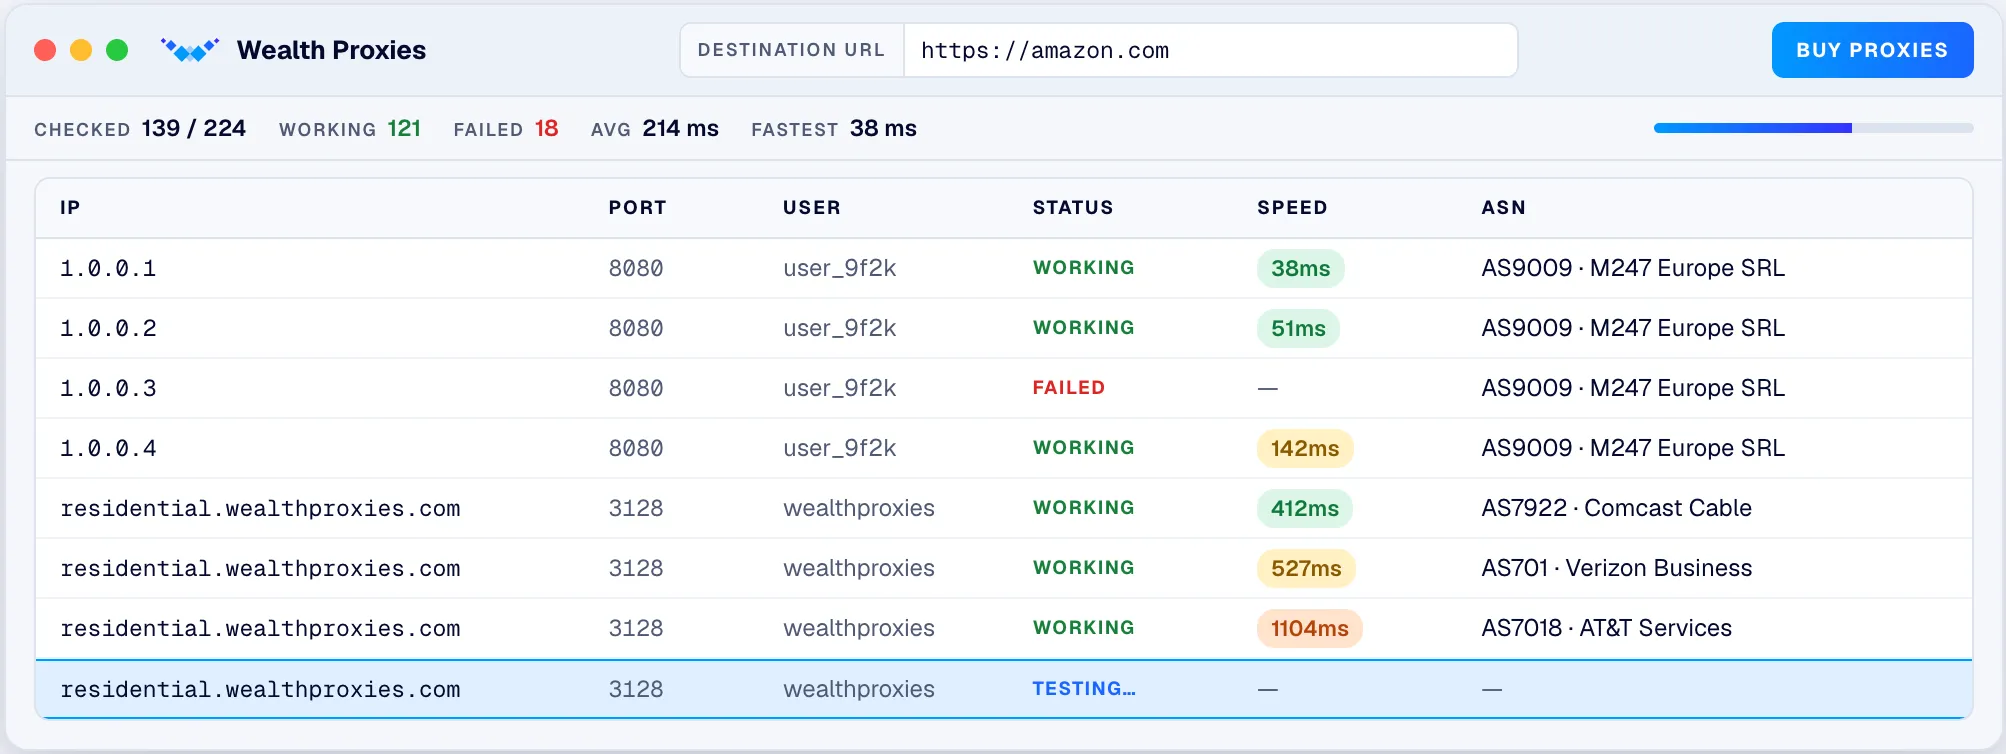
Task: Click the SPEED column header
Action: 1292,208
